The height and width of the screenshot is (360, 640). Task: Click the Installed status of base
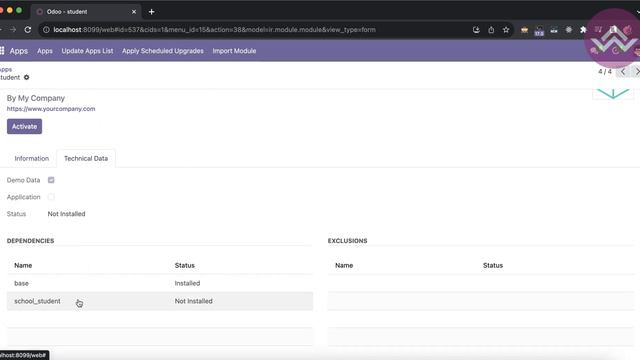[x=187, y=283]
